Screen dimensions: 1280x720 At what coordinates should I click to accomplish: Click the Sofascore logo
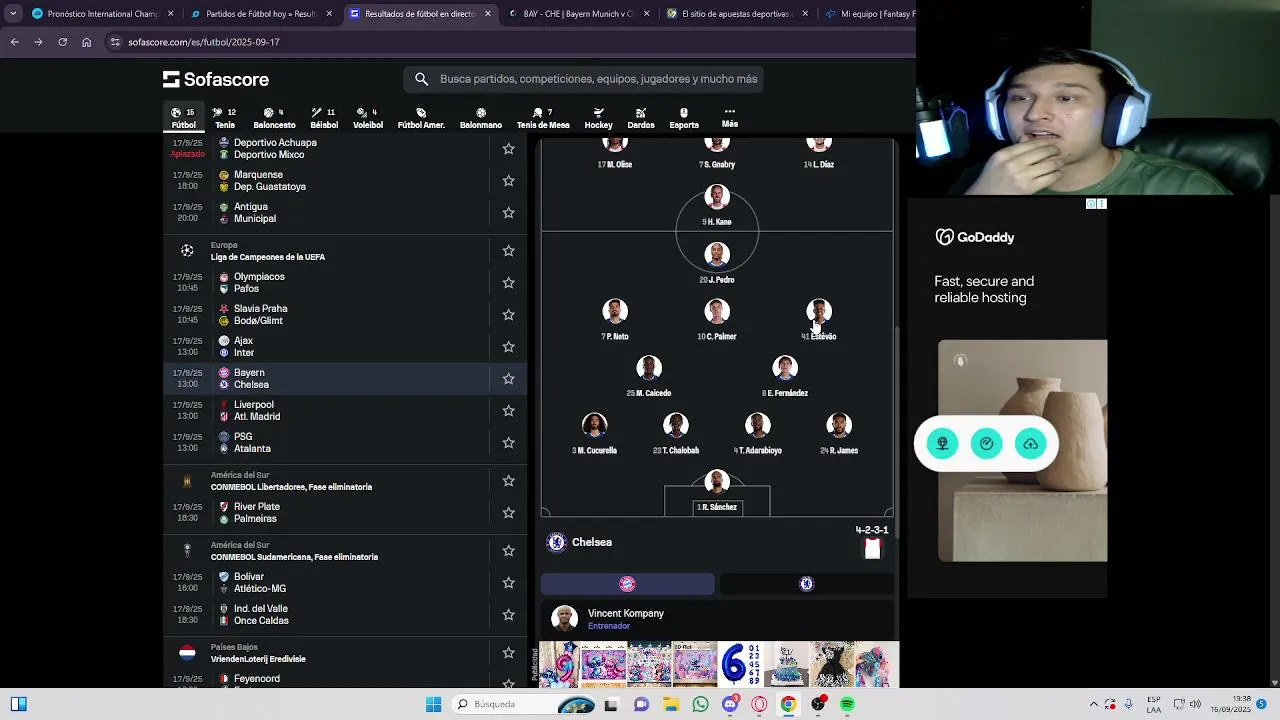(216, 79)
